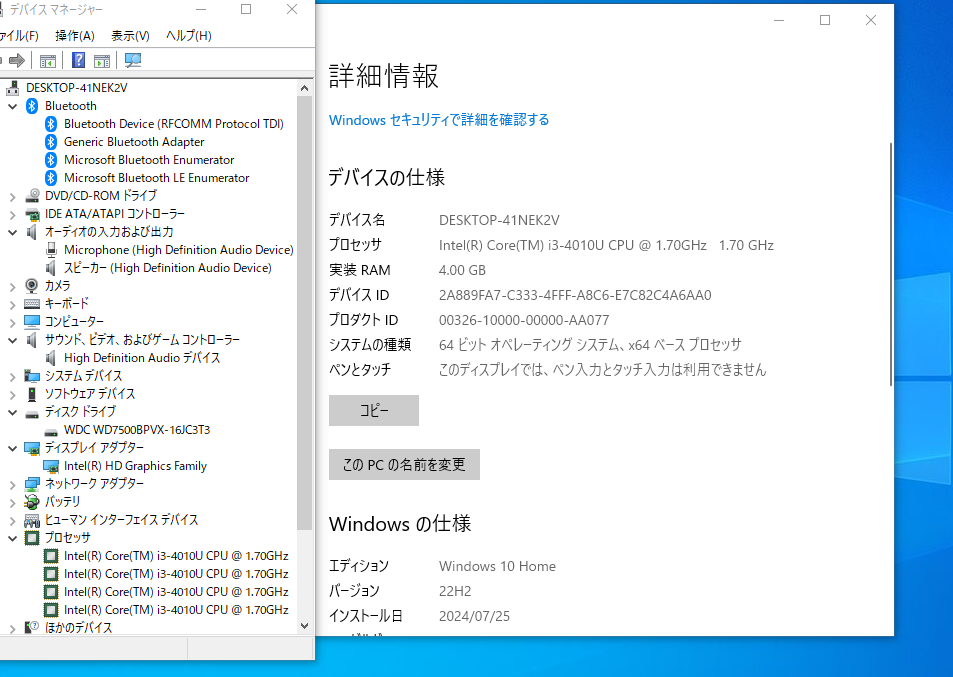953x677 pixels.
Task: Click この PC の名前を変更 button
Action: (404, 464)
